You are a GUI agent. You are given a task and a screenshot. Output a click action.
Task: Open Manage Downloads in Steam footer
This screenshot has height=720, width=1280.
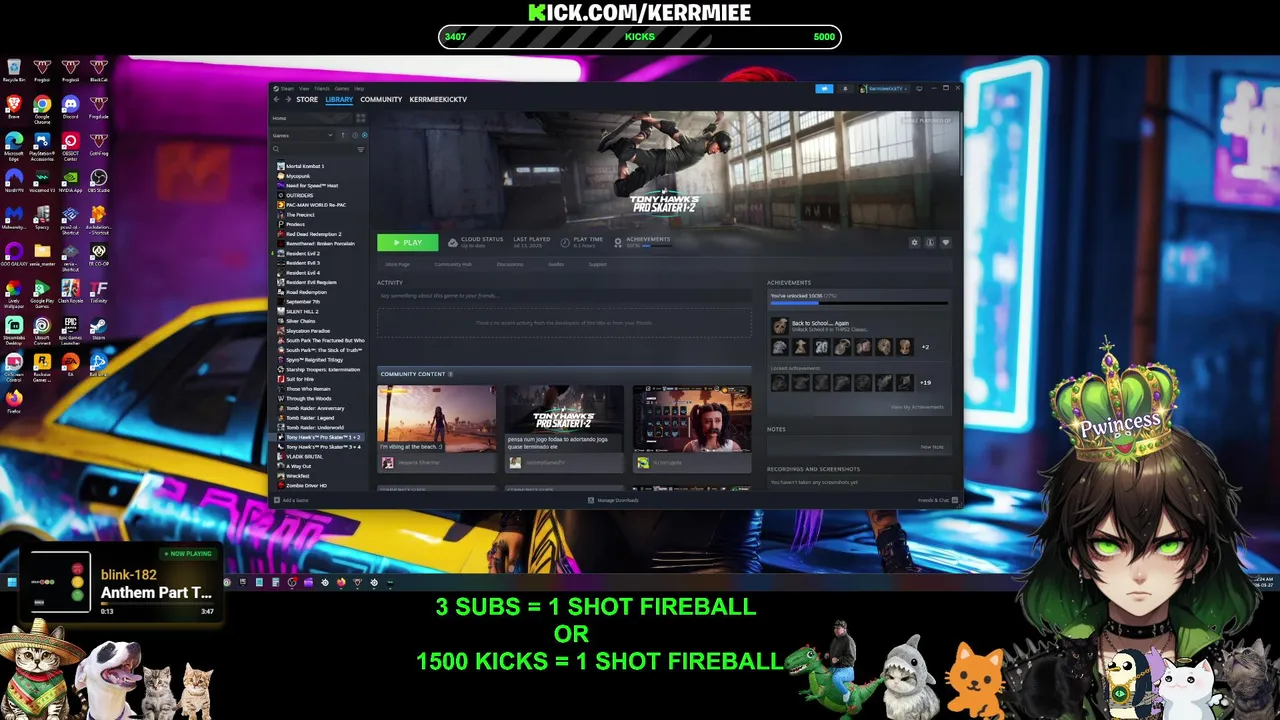613,500
